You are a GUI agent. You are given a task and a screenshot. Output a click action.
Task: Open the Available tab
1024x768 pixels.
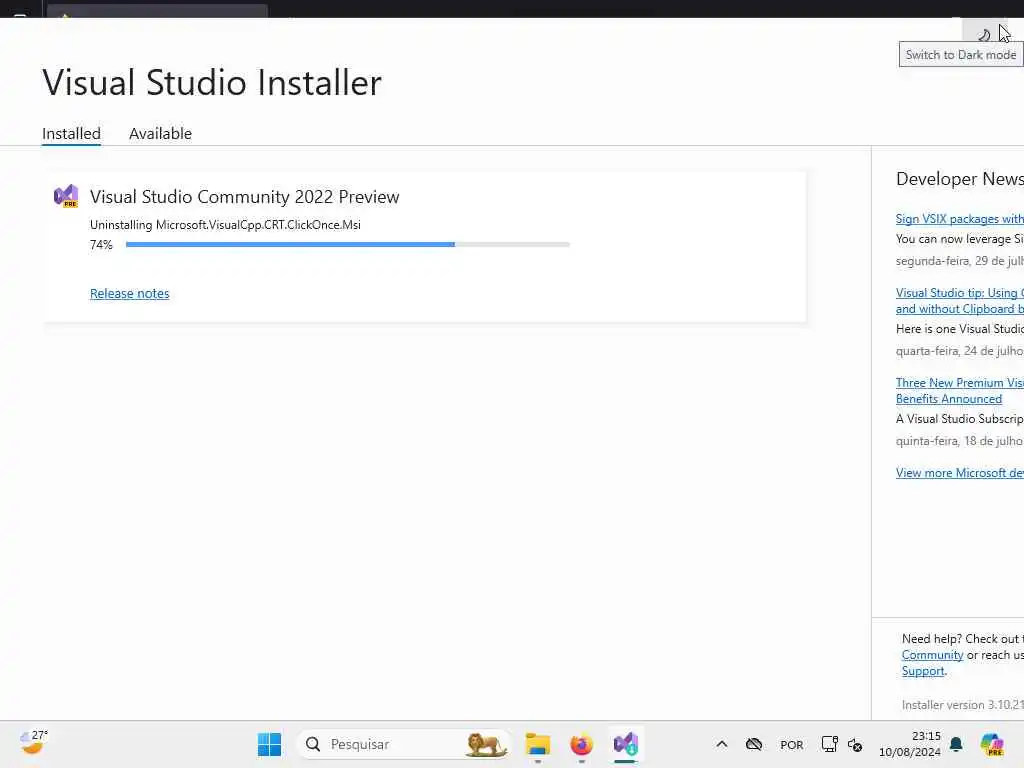[x=160, y=133]
